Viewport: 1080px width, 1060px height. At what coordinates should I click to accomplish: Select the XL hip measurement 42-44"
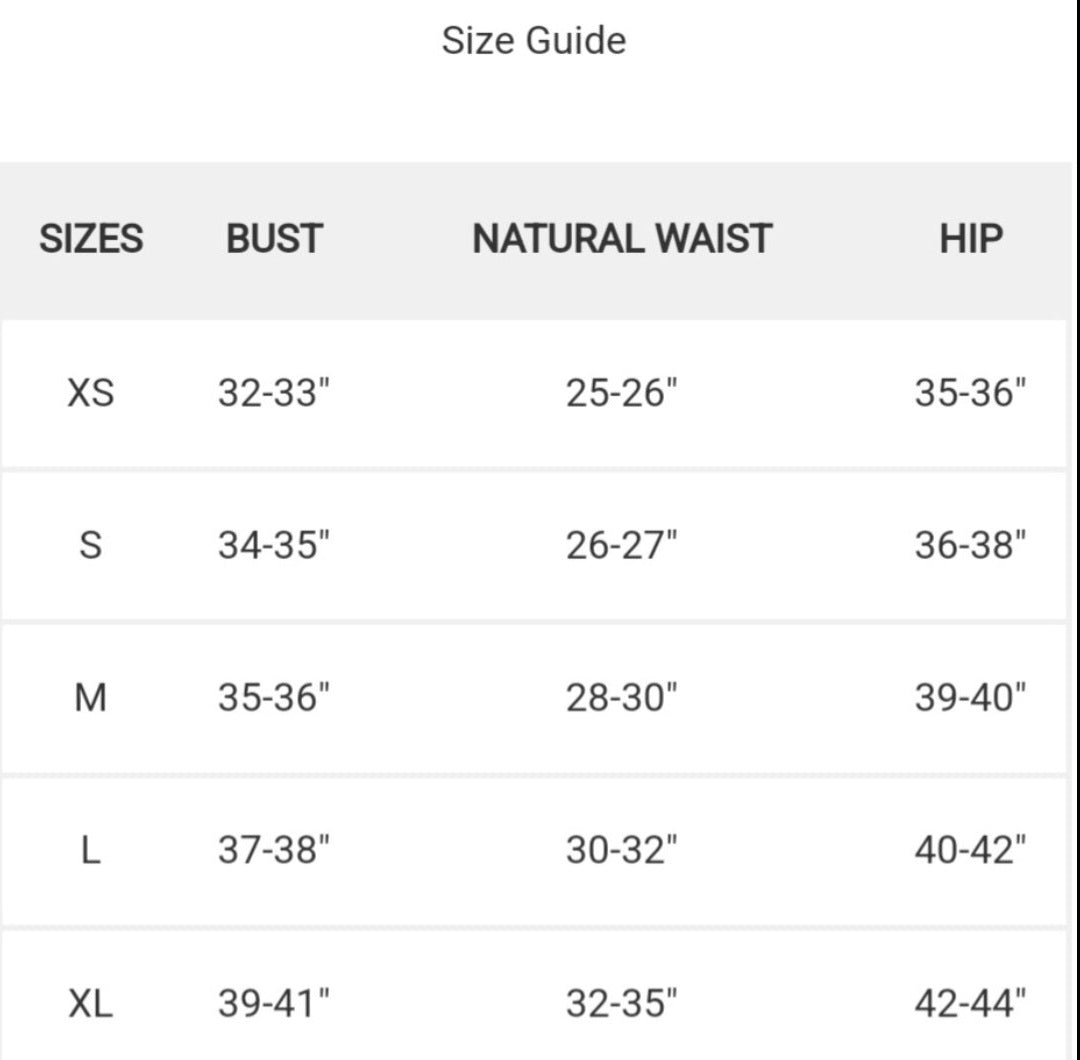click(x=970, y=1003)
